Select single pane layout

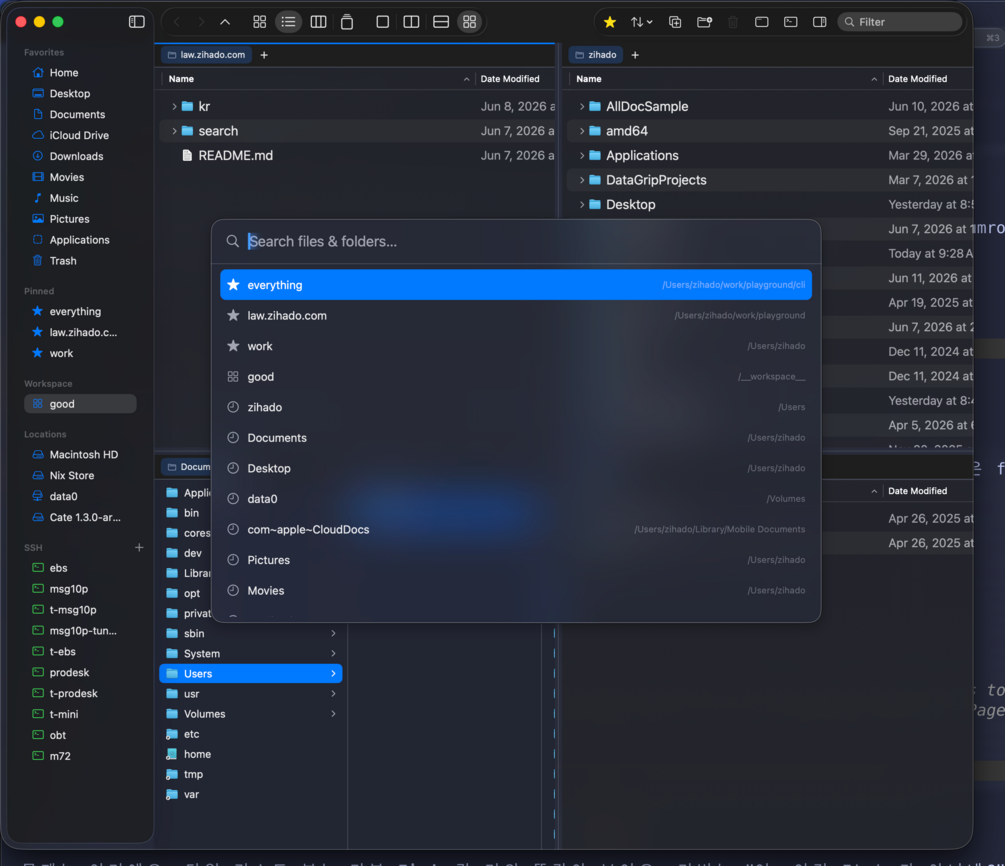coord(383,22)
